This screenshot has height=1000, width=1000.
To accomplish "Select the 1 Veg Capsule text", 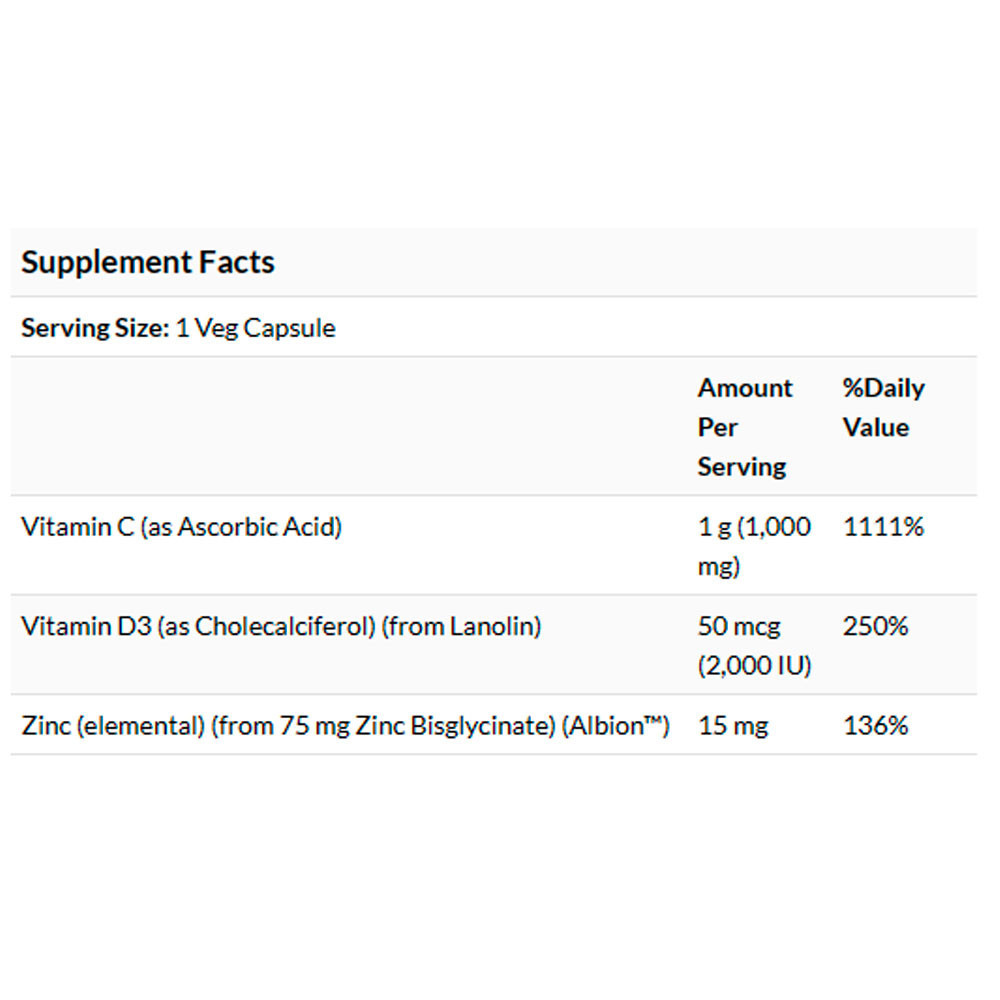I will (x=256, y=328).
